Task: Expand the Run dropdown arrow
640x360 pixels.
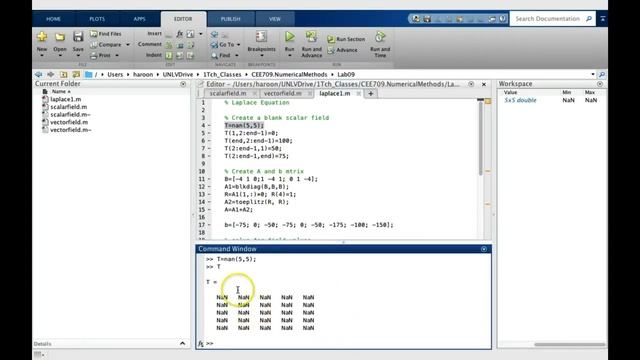Action: (x=290, y=56)
